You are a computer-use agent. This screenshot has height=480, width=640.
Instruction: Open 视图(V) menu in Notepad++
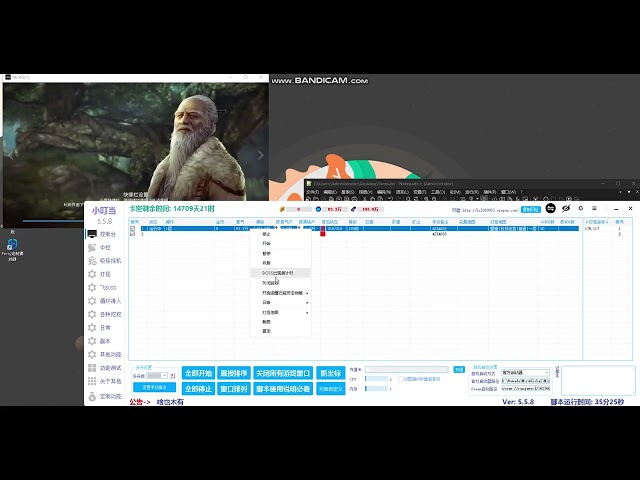tap(366, 192)
